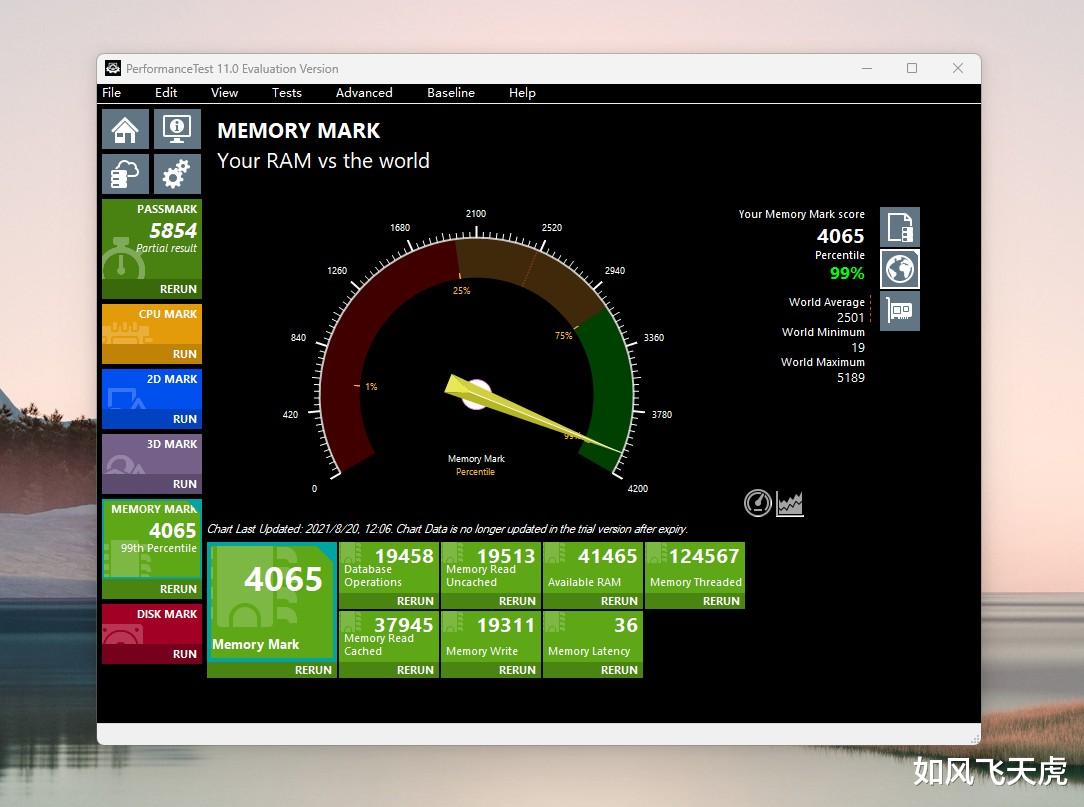
Task: Rerun the Database Operations test
Action: tap(415, 601)
